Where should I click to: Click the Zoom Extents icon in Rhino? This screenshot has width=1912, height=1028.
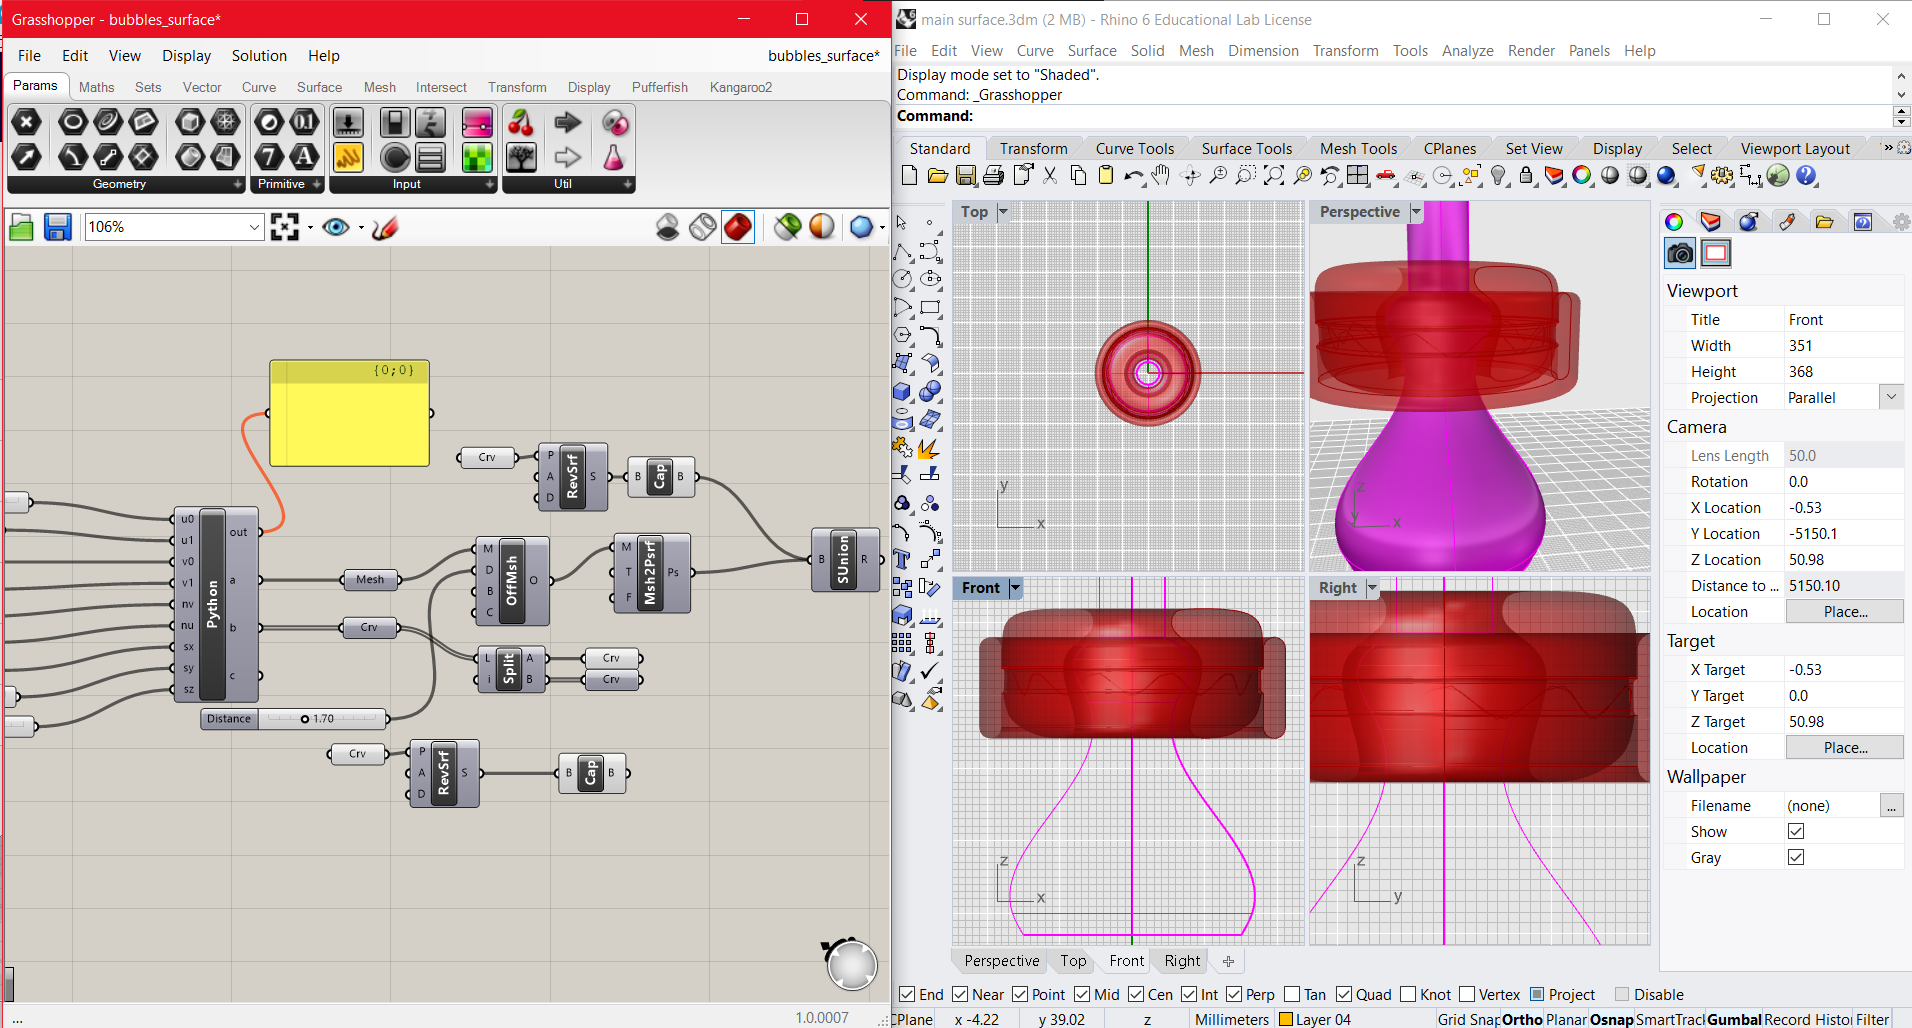pos(1274,176)
